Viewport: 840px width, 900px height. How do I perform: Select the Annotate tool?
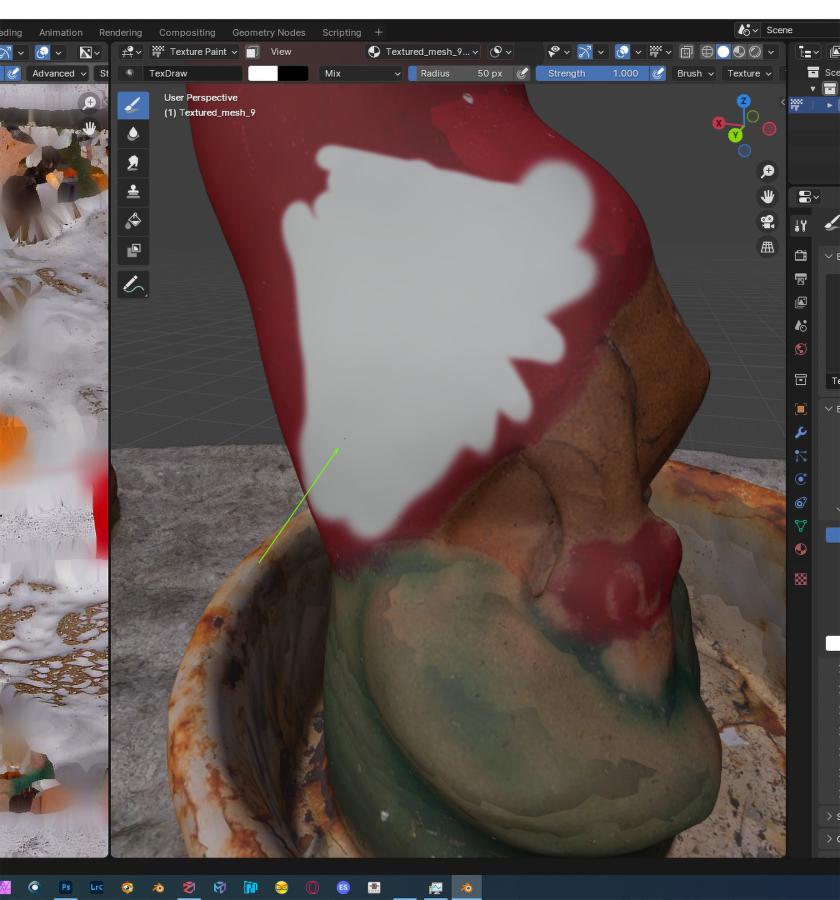click(133, 285)
